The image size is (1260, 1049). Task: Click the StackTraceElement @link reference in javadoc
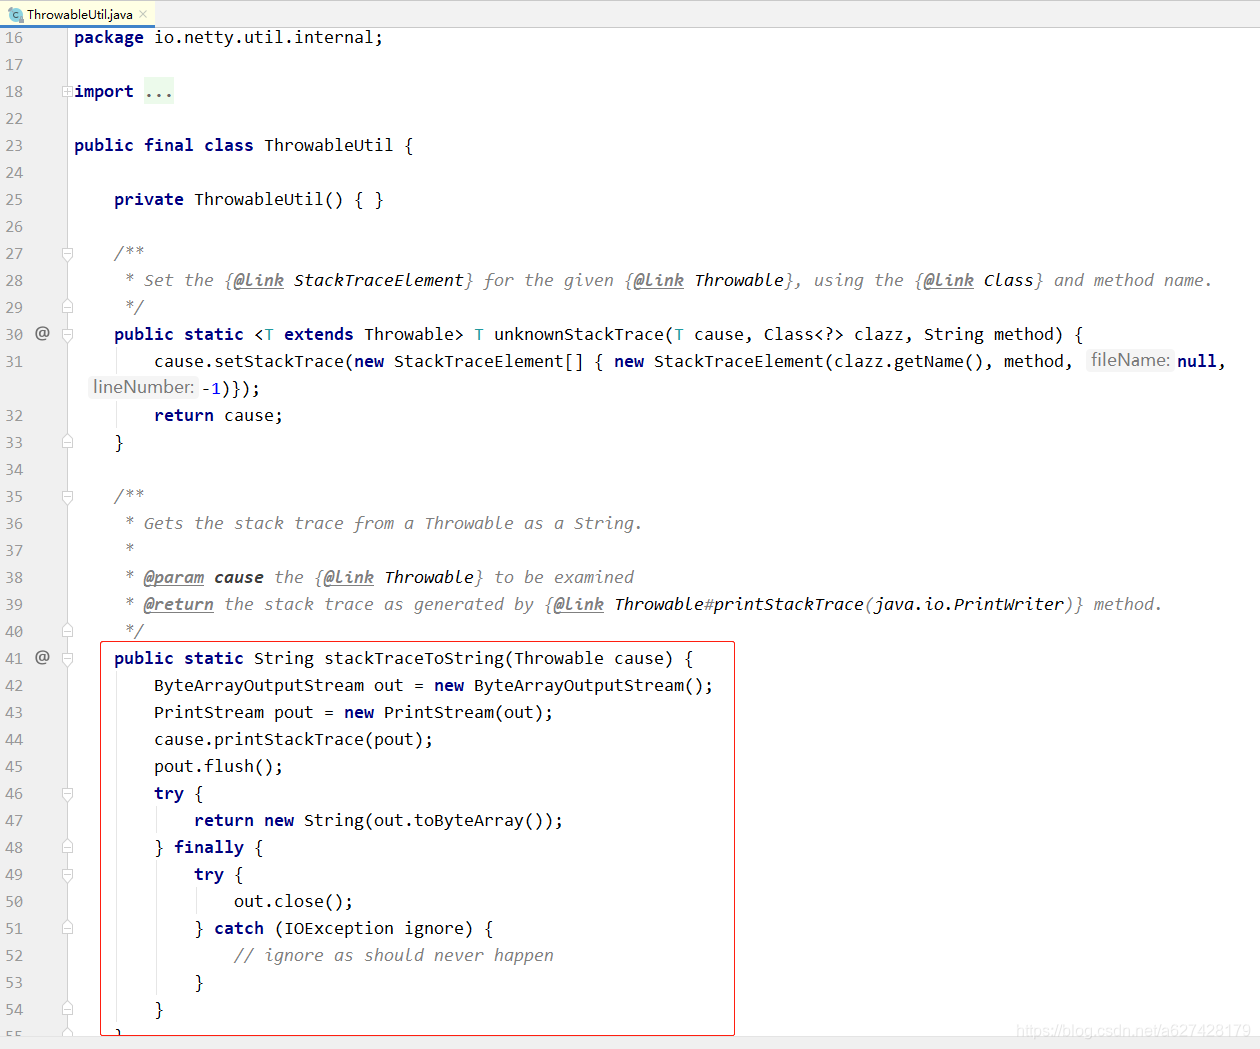[378, 280]
